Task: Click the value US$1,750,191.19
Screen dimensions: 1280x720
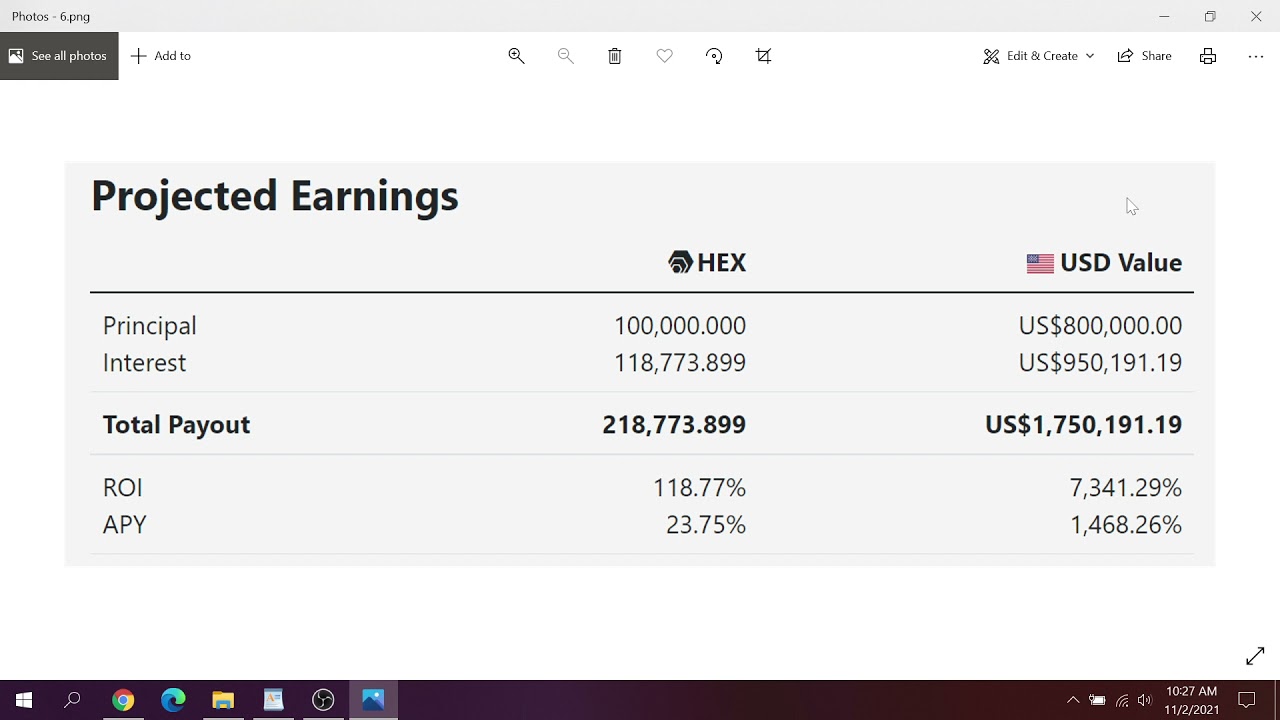Action: click(1084, 425)
